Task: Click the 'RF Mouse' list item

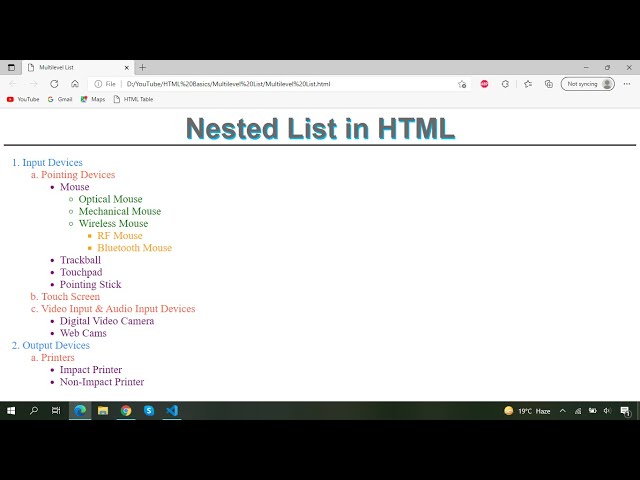Action: [120, 236]
